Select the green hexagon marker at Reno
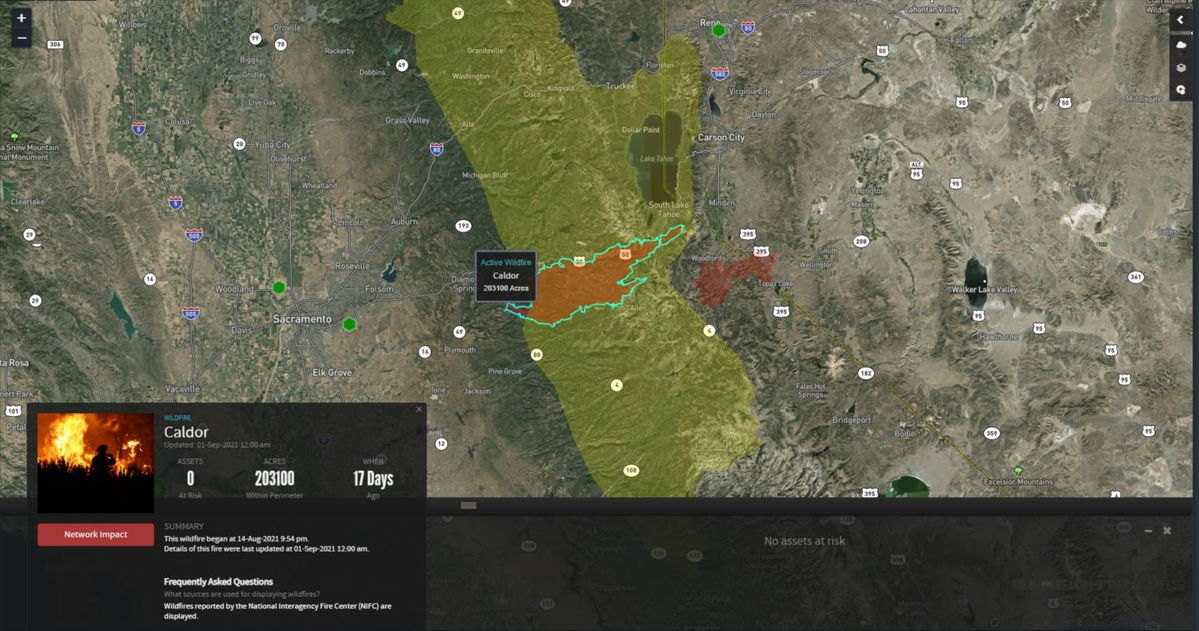1199x631 pixels. tap(719, 31)
